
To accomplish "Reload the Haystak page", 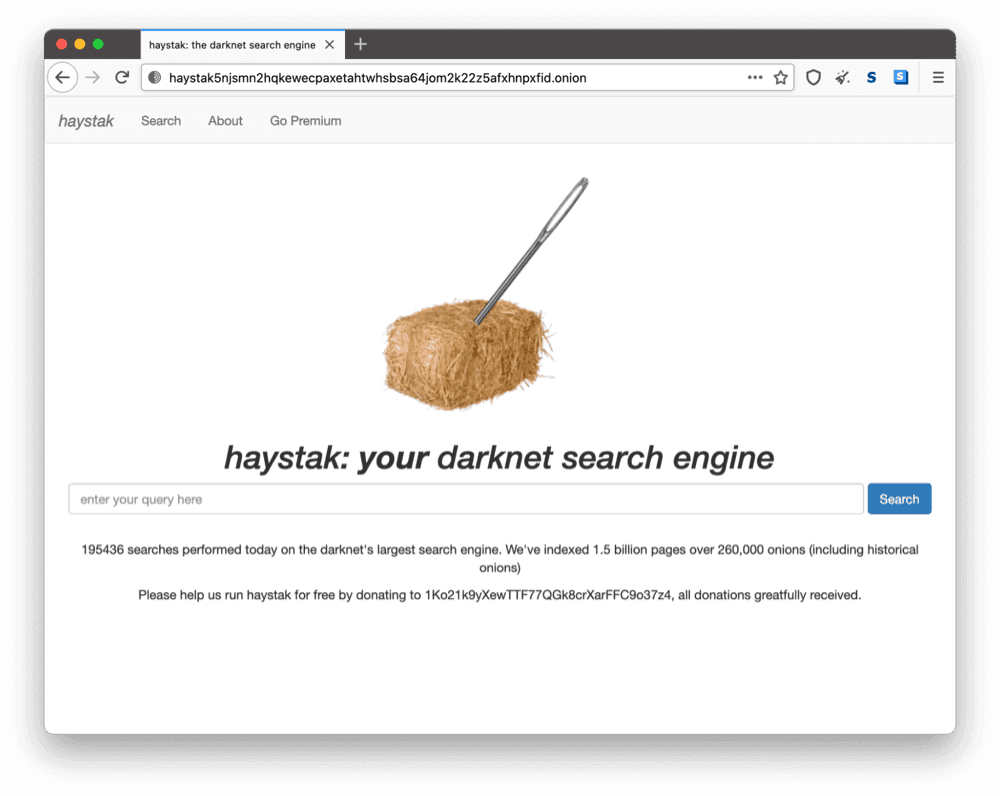I will click(x=122, y=77).
